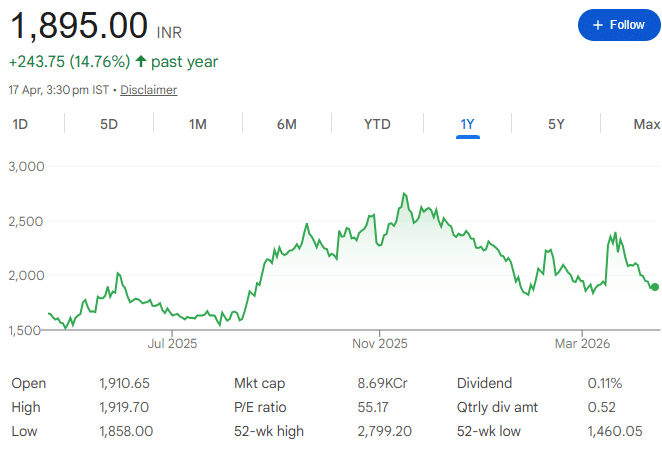Click the P/E ratio label
Image resolution: width=662 pixels, height=459 pixels.
point(260,407)
